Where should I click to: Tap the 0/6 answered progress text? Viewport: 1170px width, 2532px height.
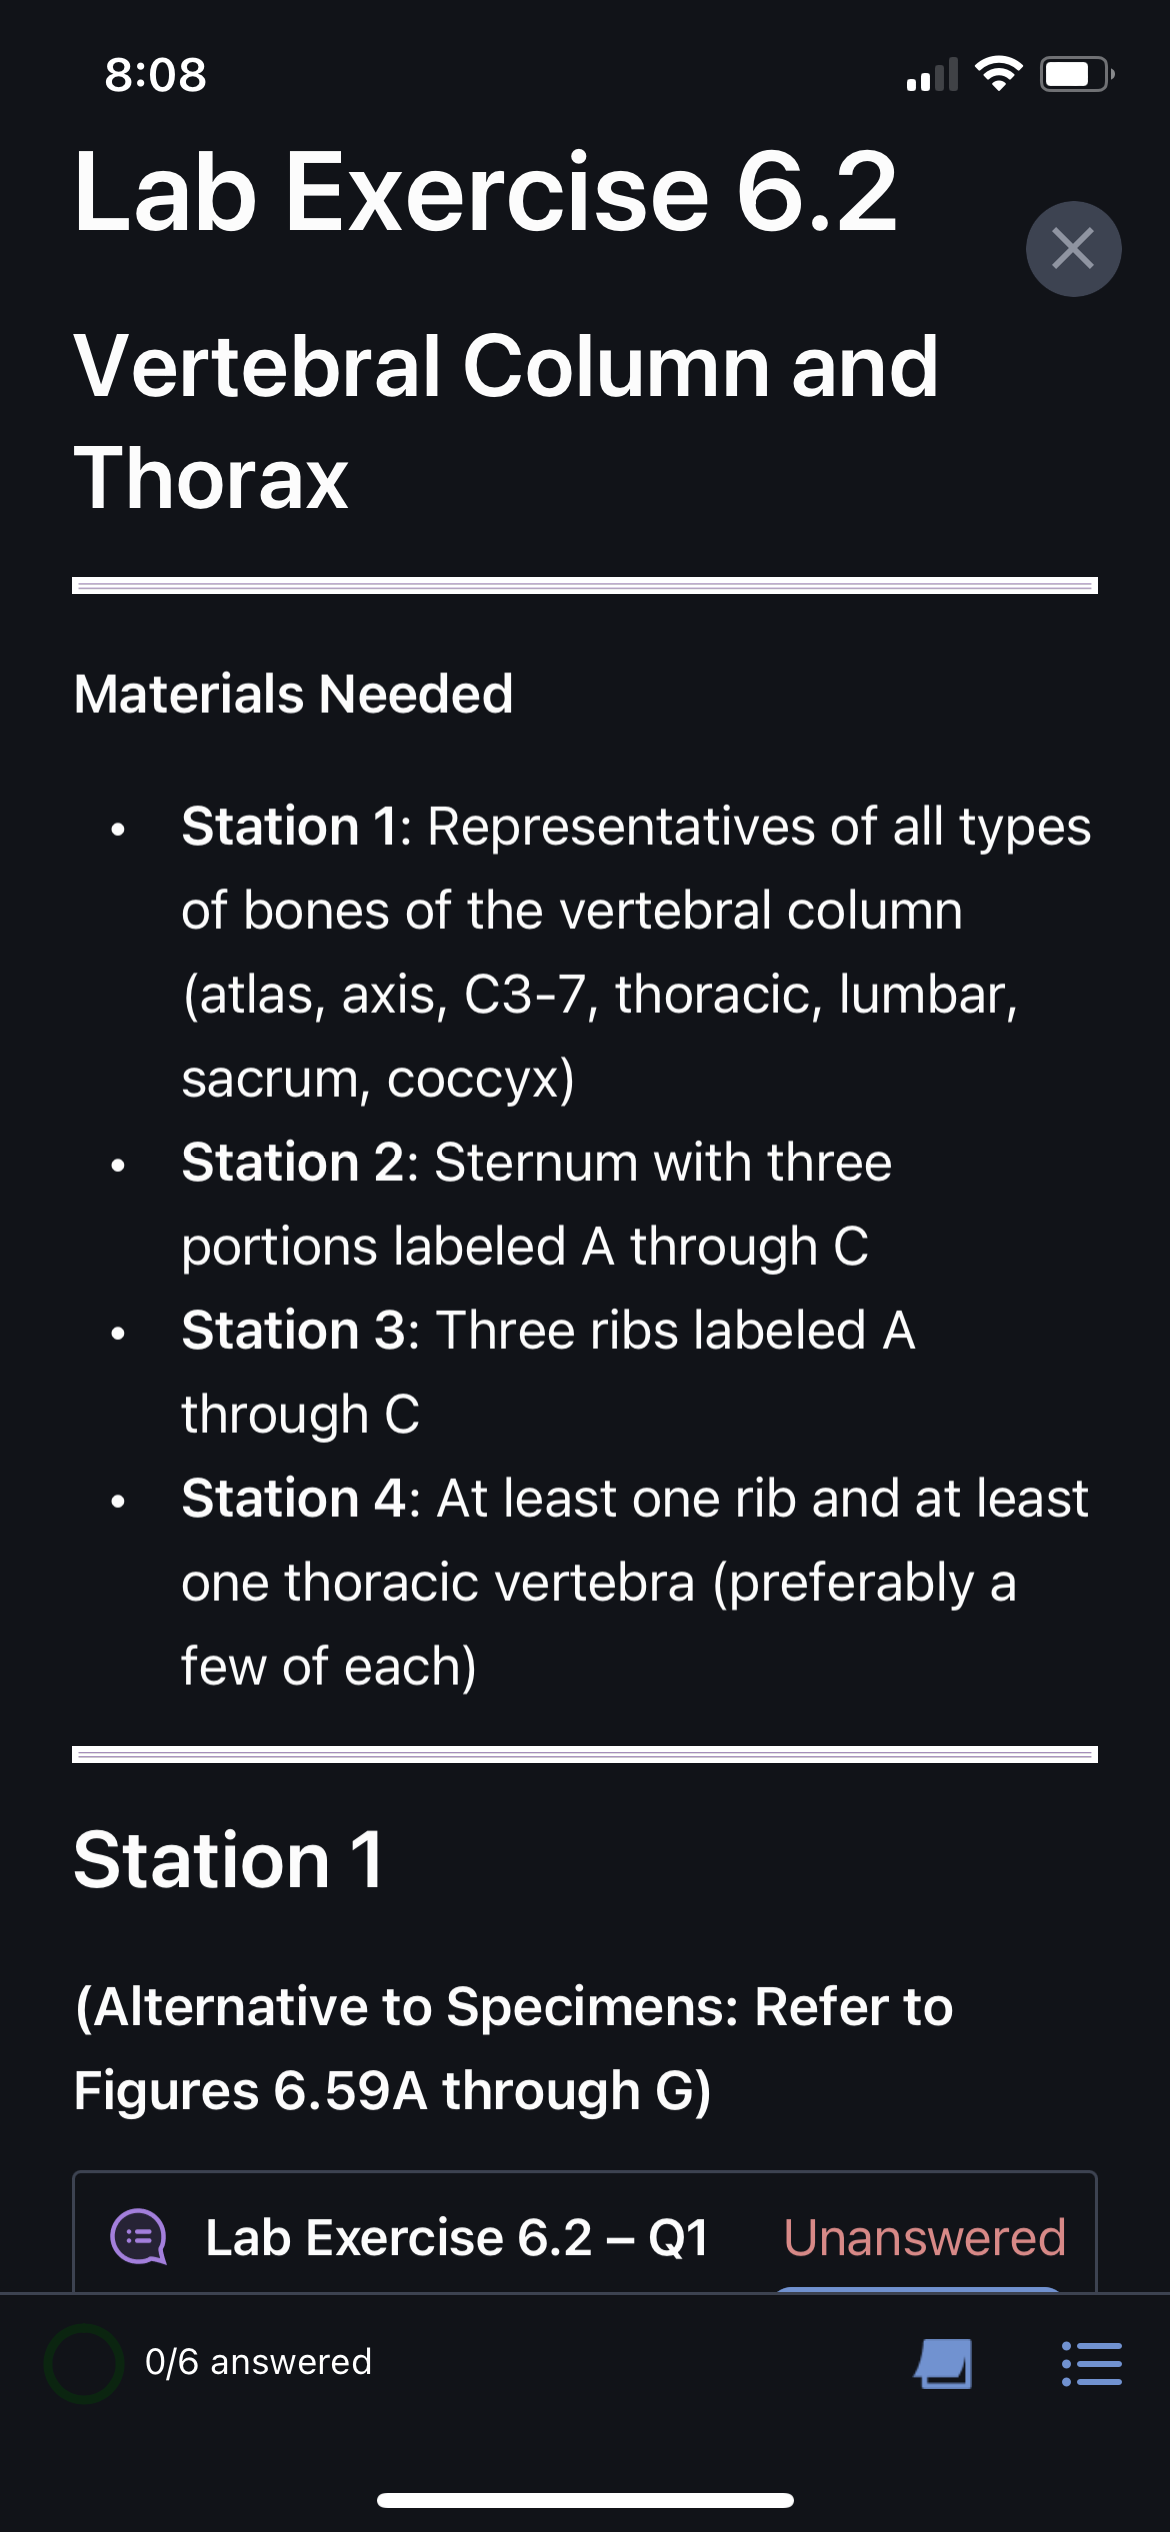pyautogui.click(x=258, y=2362)
